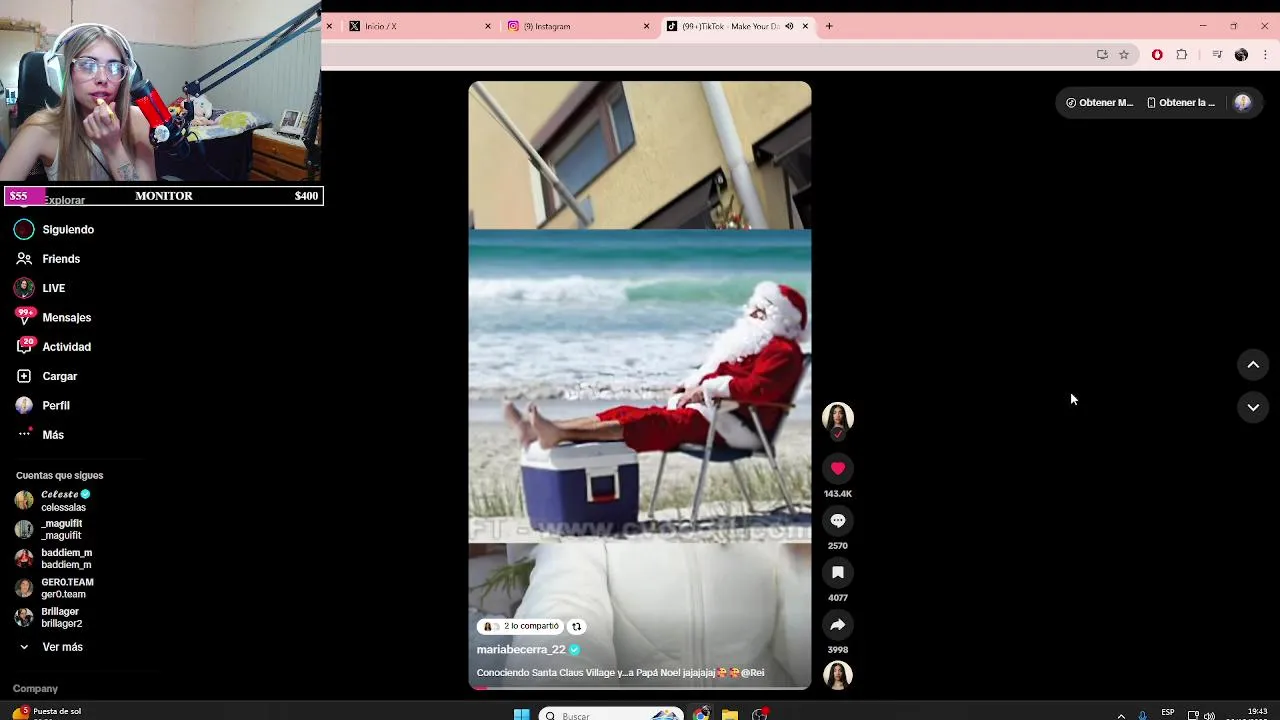Viewport: 1280px width, 720px height.
Task: Like the mariabecerra_22 video with the heart
Action: (x=838, y=468)
